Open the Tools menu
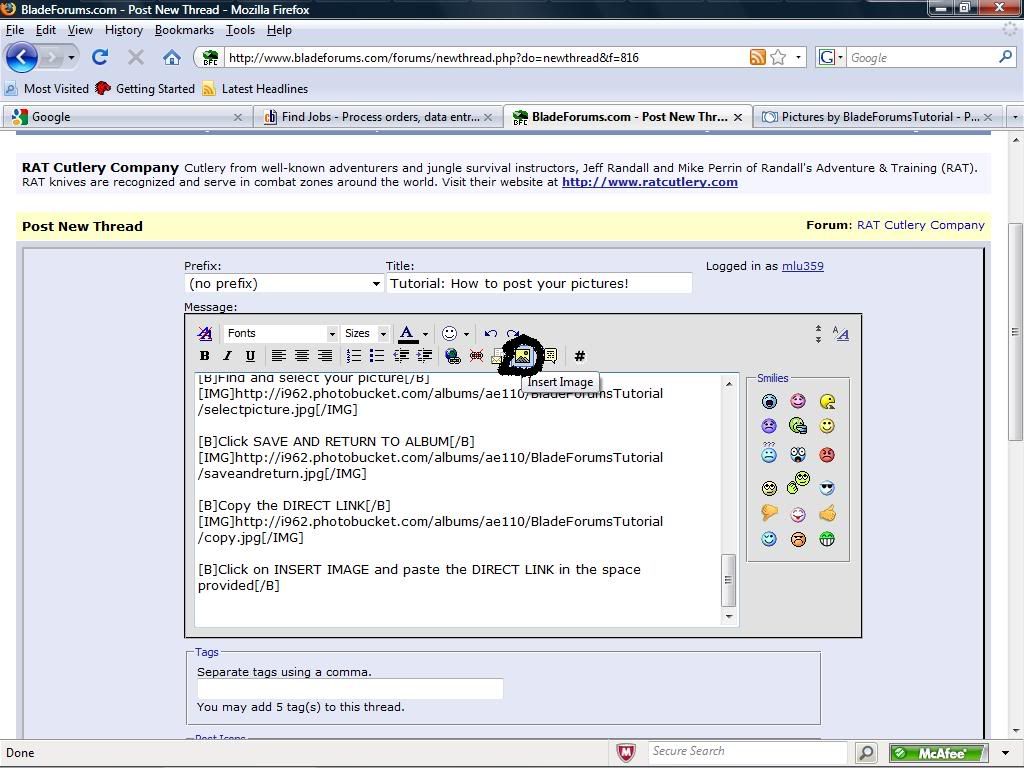Viewport: 1024px width, 768px height. point(240,30)
